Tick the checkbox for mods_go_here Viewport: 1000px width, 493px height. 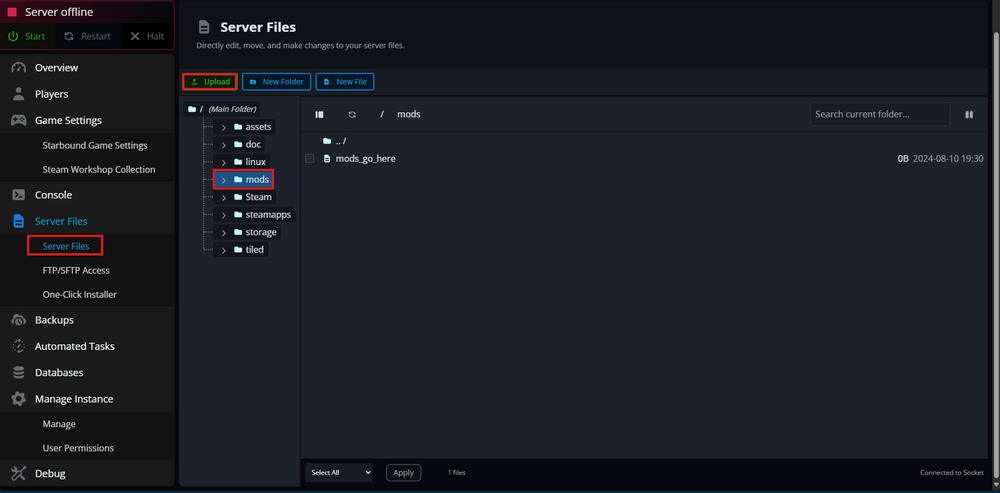310,159
